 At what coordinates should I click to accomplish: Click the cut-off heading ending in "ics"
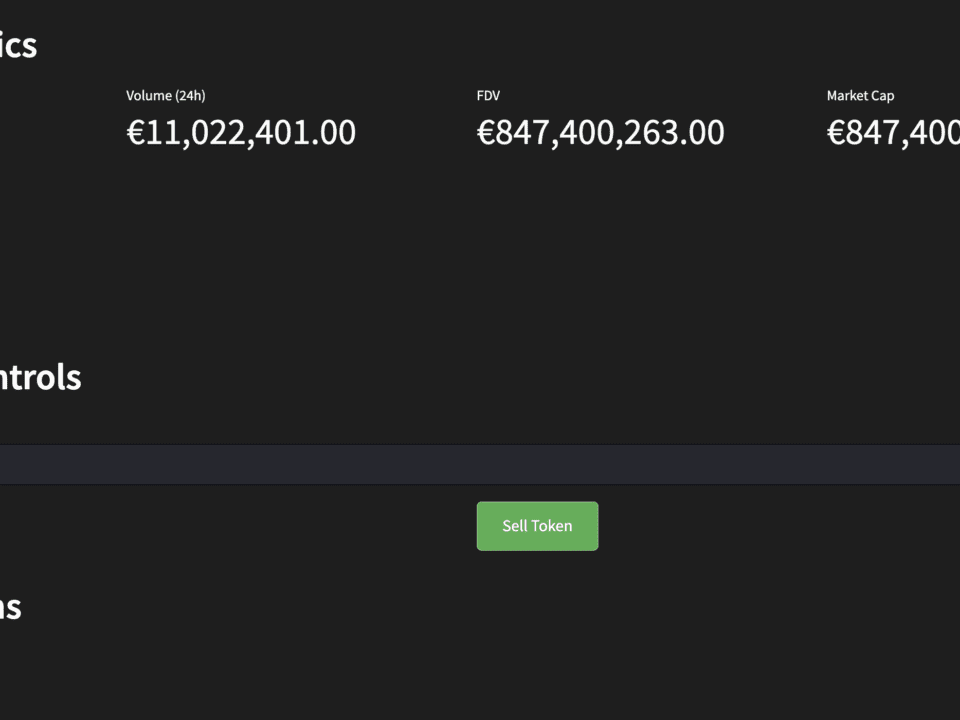point(18,45)
